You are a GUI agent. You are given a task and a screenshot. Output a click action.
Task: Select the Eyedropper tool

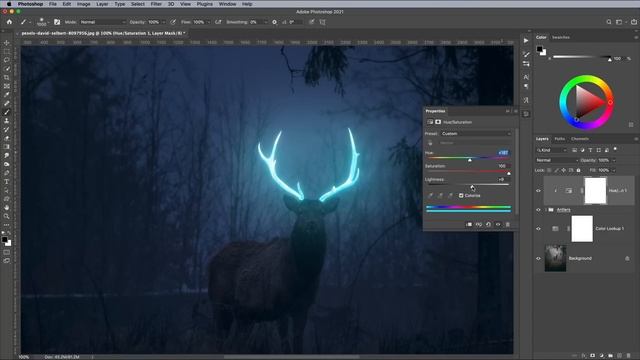[7, 95]
